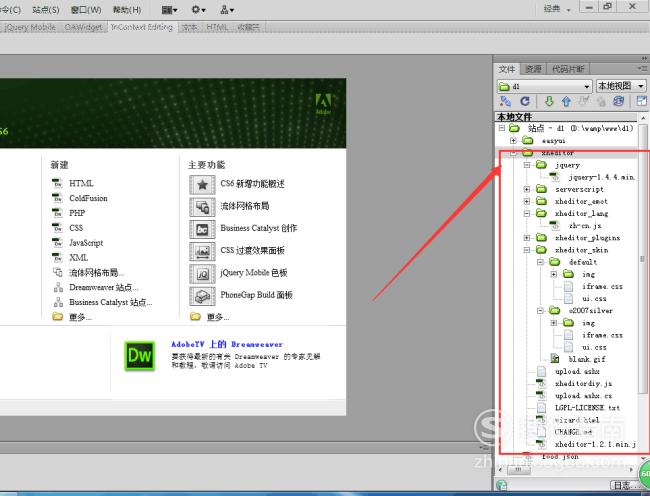Collapse the o2007silver folder
Viewport: 650px width, 496px height.
(x=540, y=311)
